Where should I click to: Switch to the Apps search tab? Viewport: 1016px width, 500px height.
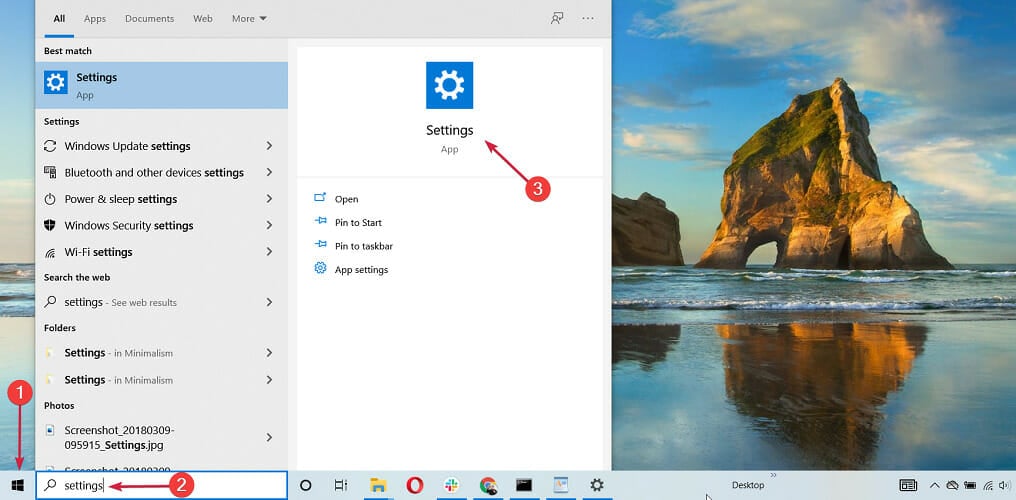coord(95,18)
